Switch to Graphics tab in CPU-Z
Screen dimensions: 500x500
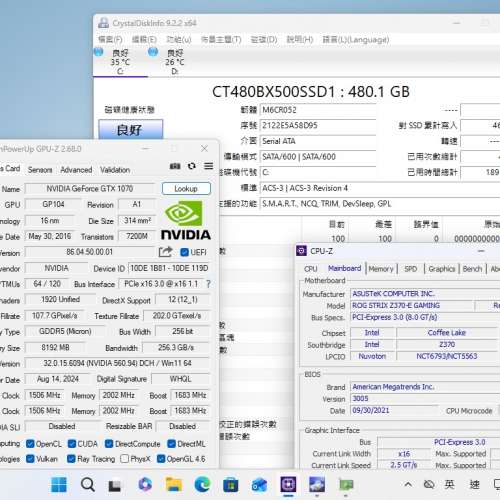tap(442, 269)
